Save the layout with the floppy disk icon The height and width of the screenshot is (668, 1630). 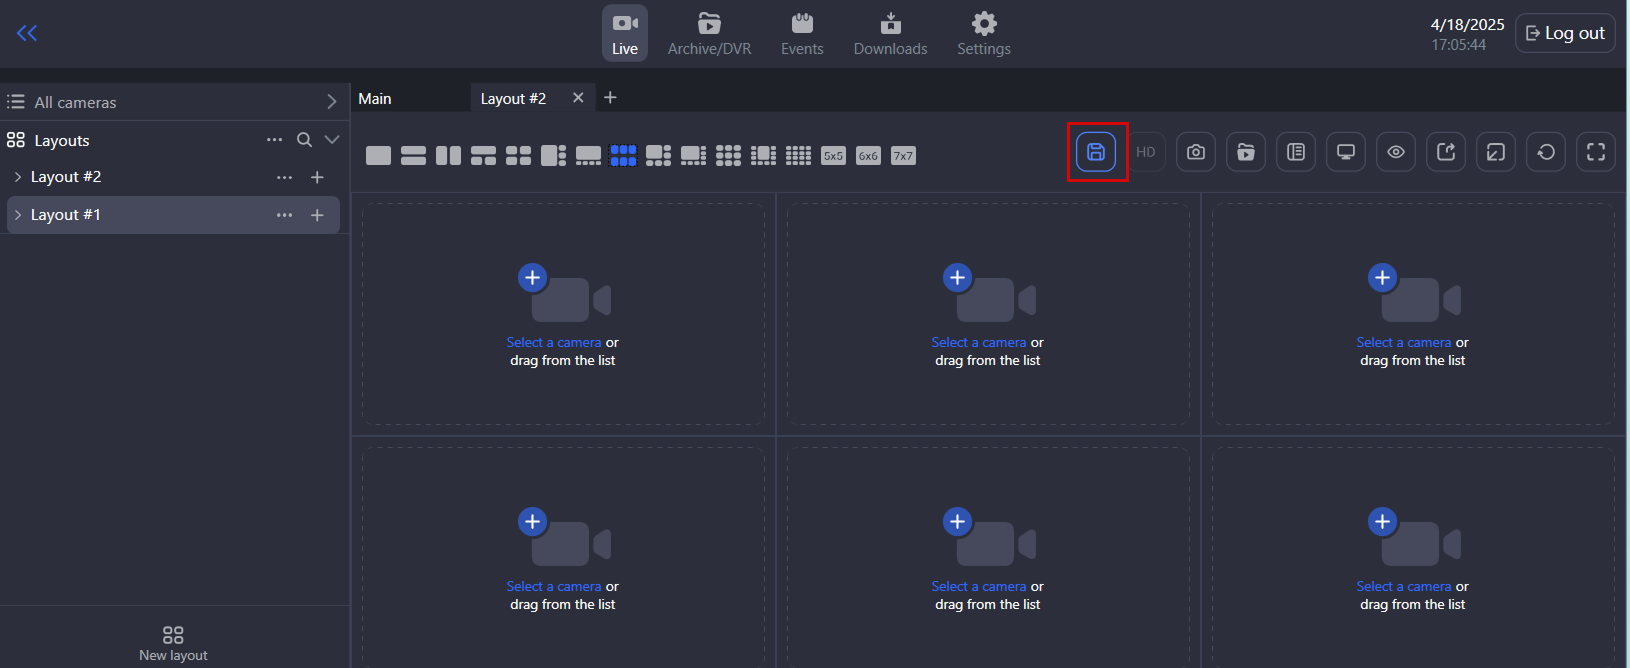(1096, 152)
